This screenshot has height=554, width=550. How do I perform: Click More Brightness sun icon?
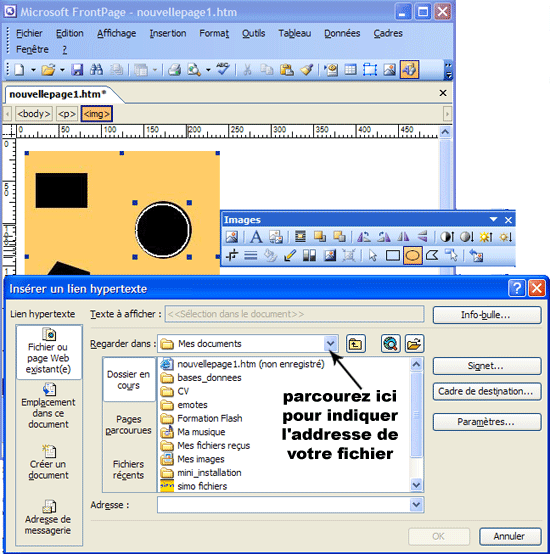486,237
